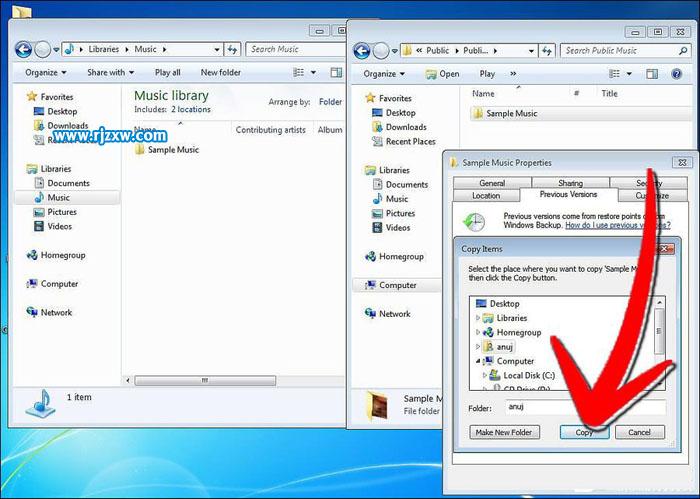This screenshot has width=700, height=499.
Task: Open the Organize dropdown in Music library window
Action: click(x=46, y=73)
